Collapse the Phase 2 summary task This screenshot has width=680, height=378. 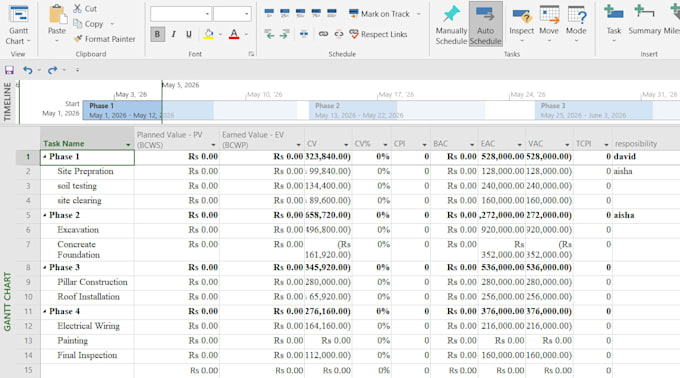point(45,215)
